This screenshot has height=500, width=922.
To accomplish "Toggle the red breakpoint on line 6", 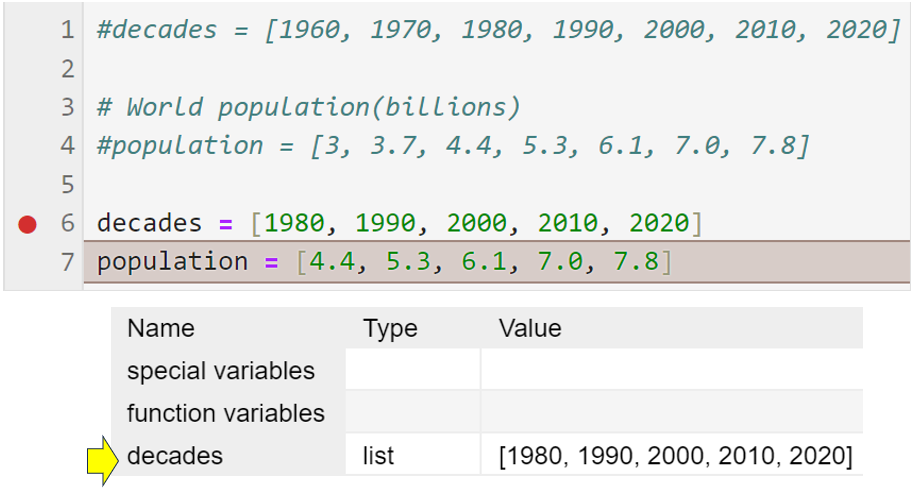I will (27, 224).
